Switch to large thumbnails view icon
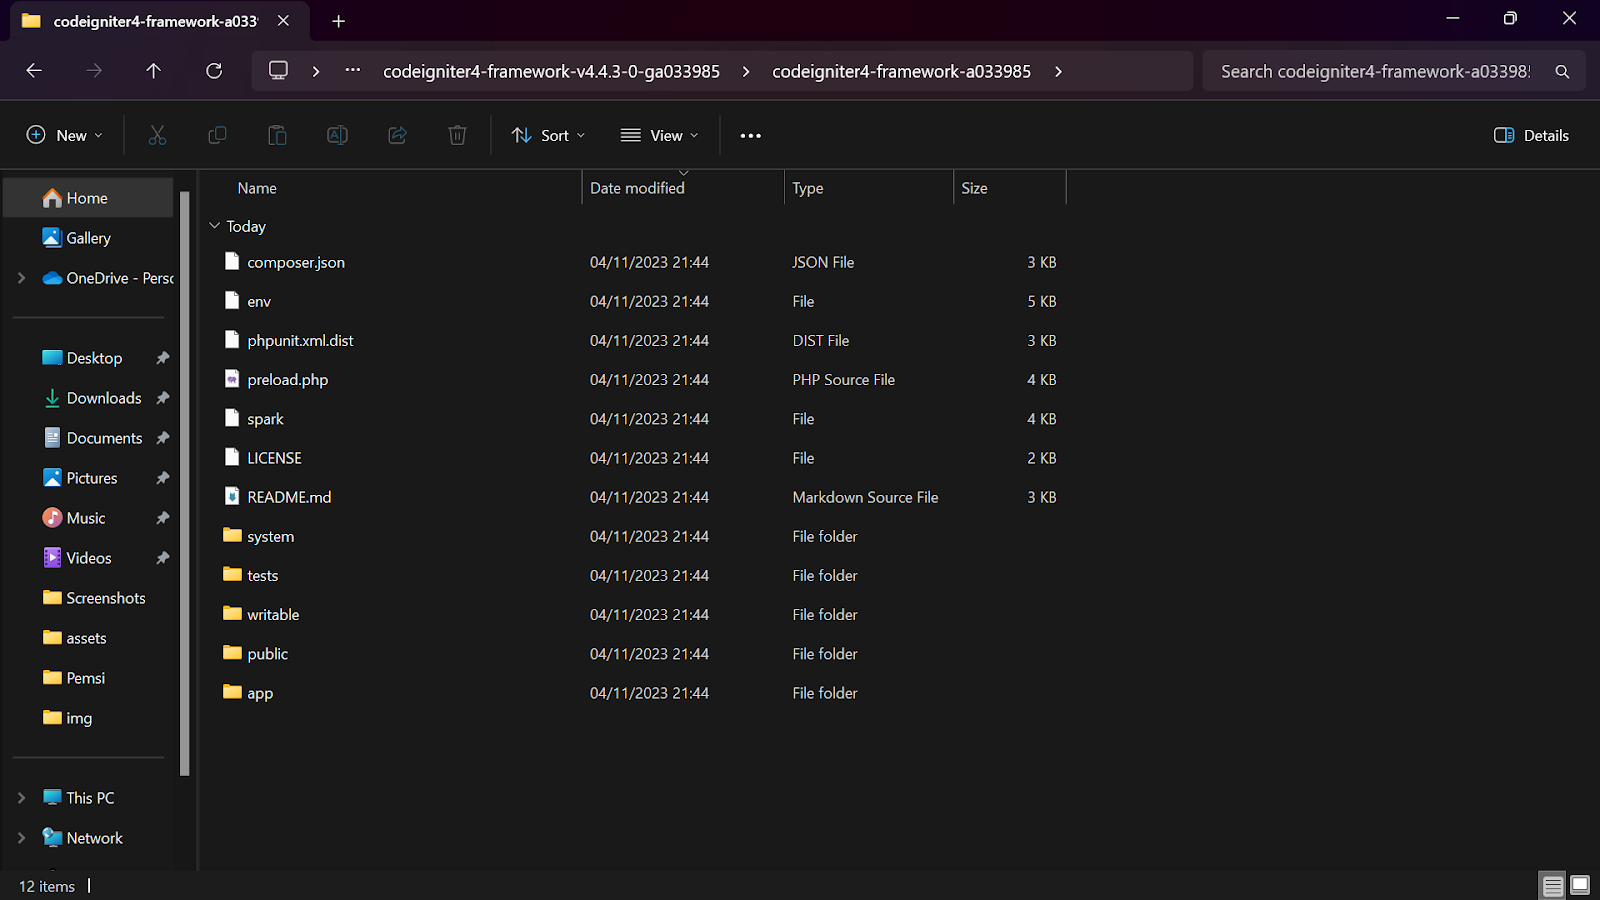This screenshot has height=900, width=1600. (x=1580, y=885)
